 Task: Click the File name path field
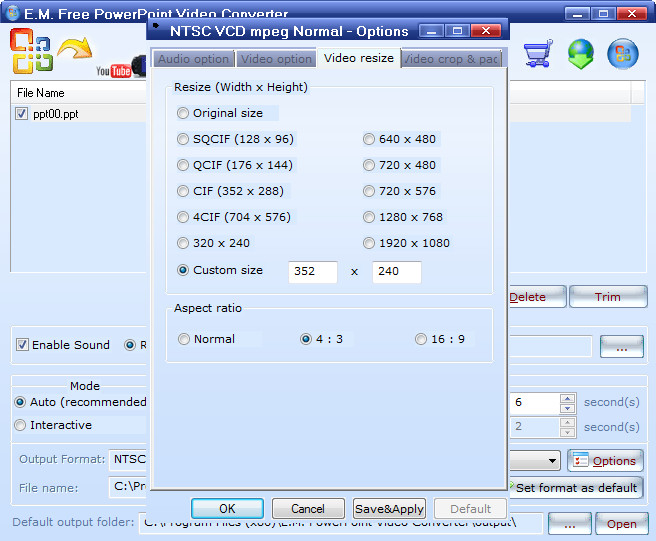[x=128, y=487]
